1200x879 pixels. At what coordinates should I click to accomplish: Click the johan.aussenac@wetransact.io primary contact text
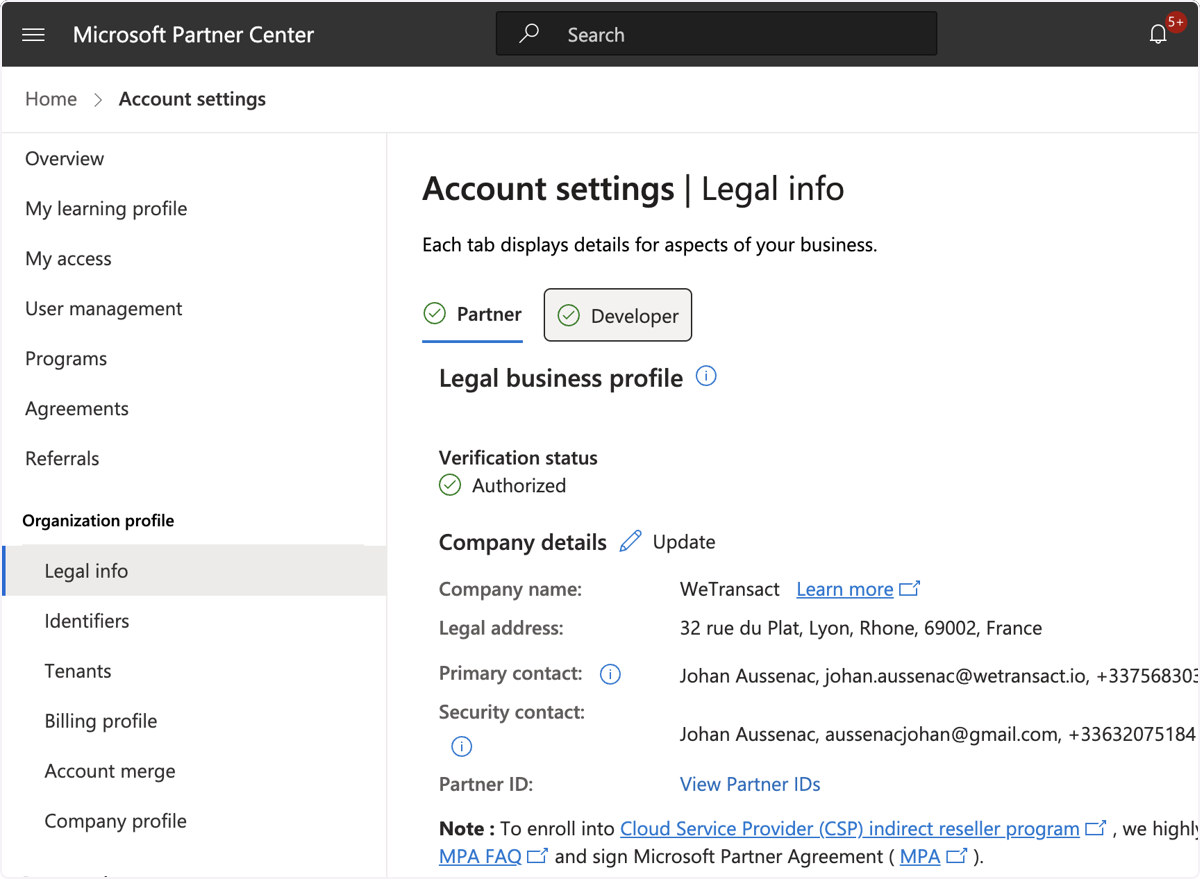(955, 676)
